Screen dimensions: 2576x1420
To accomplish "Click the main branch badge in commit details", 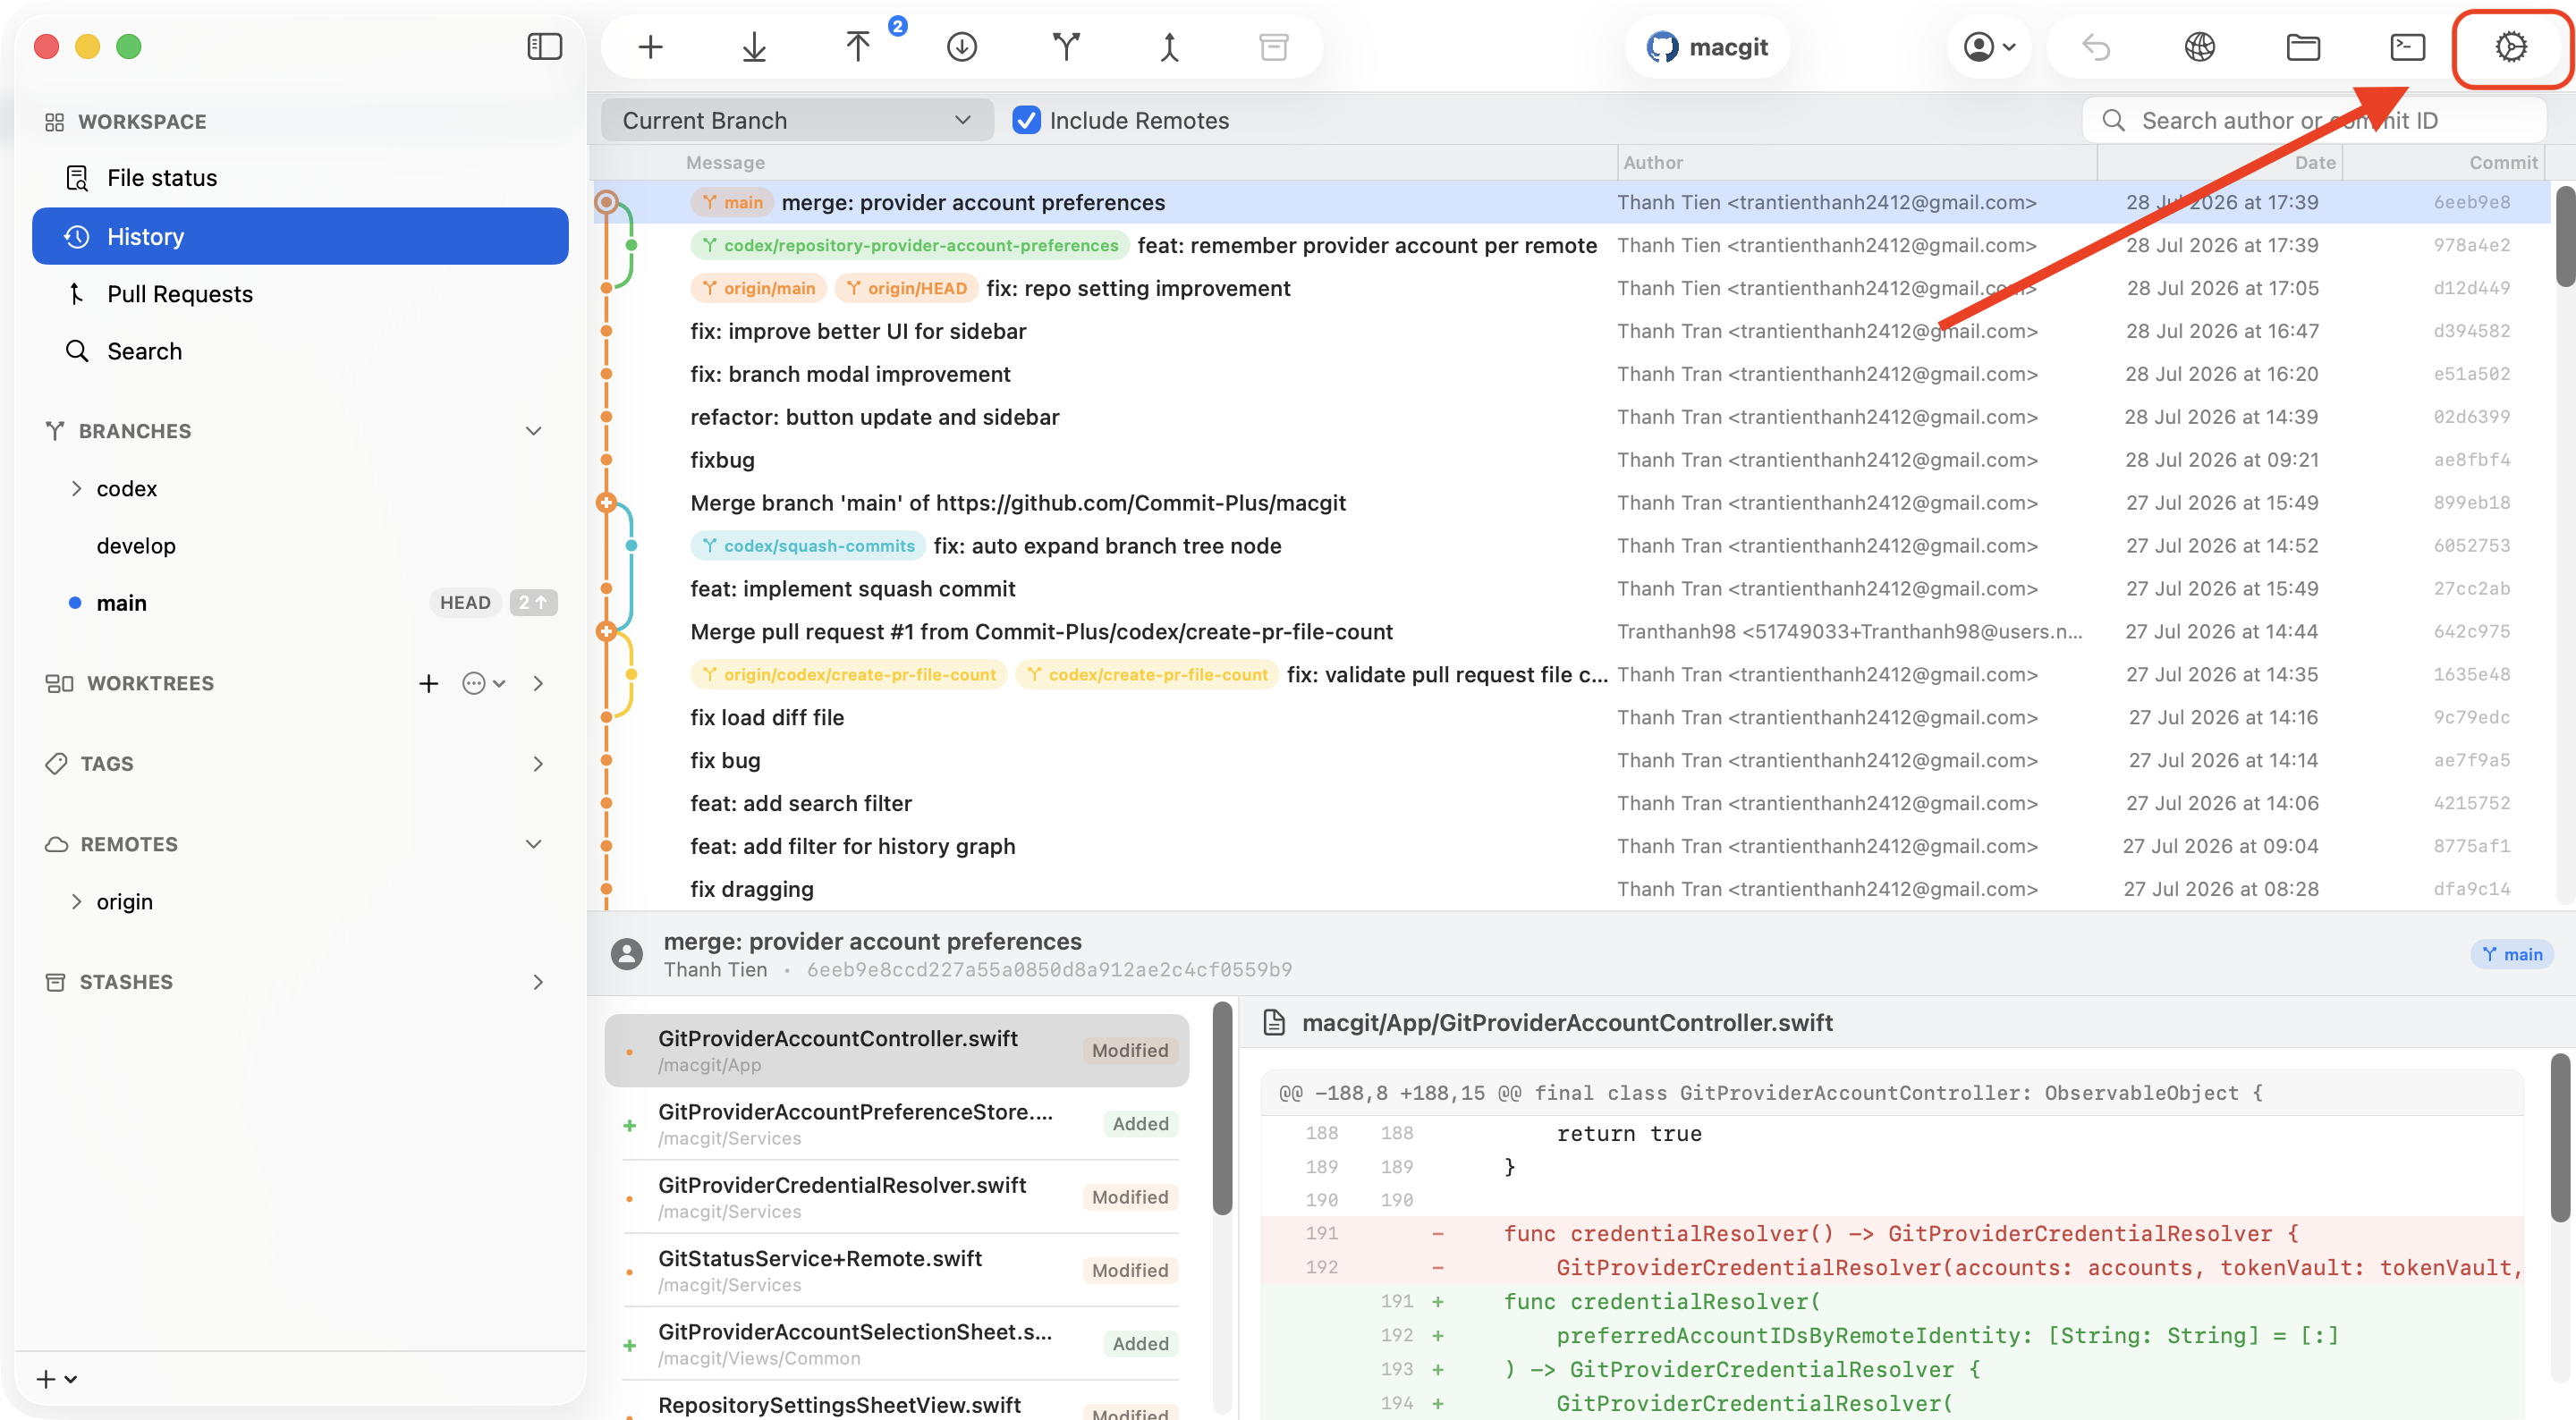I will [x=2512, y=954].
